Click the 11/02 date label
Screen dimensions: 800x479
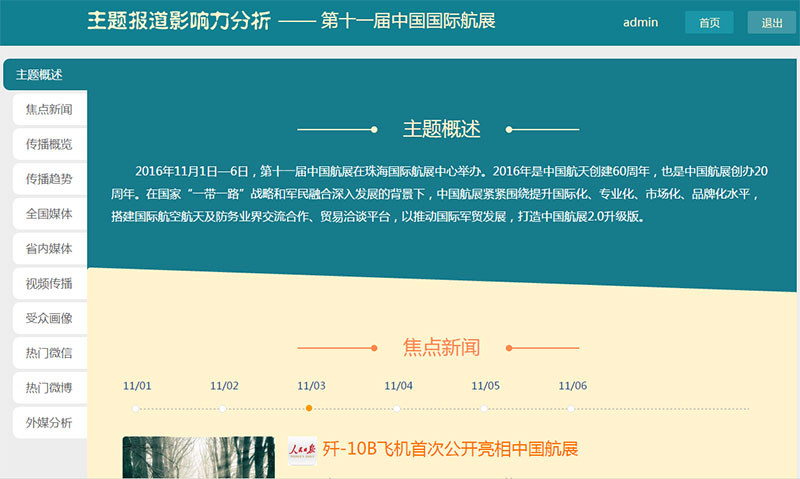coord(224,386)
